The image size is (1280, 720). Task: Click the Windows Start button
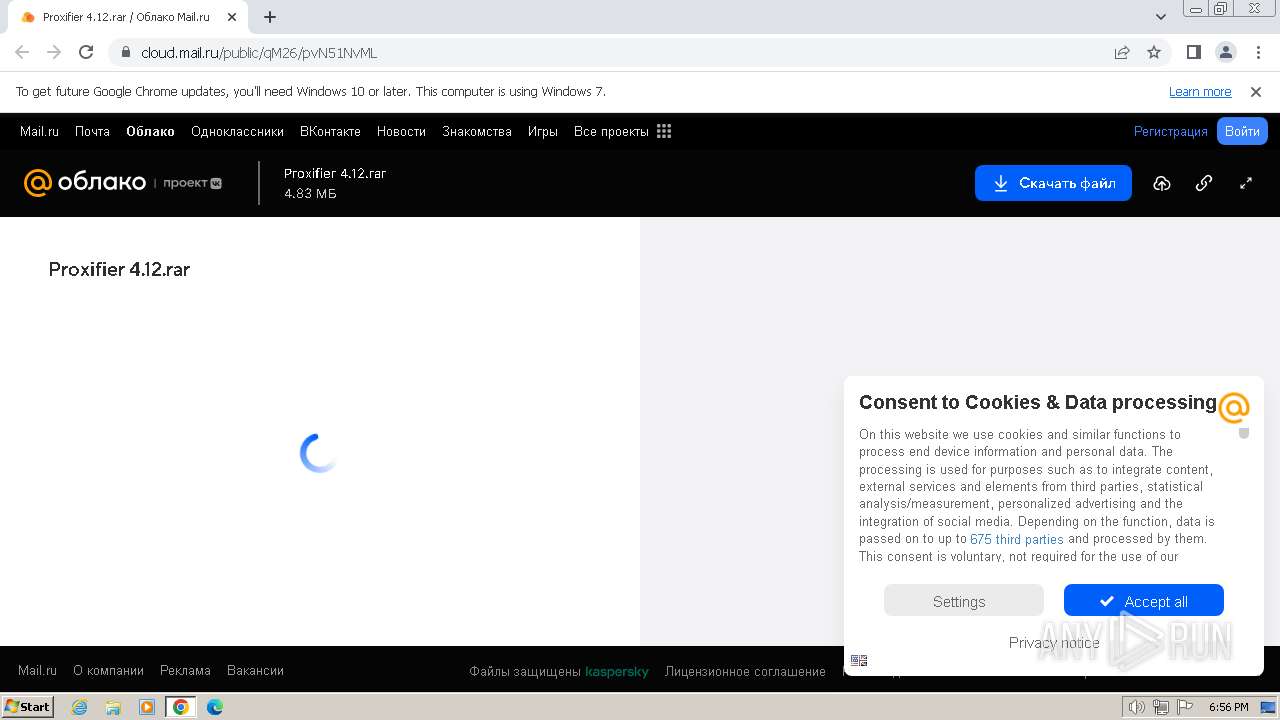(28, 707)
